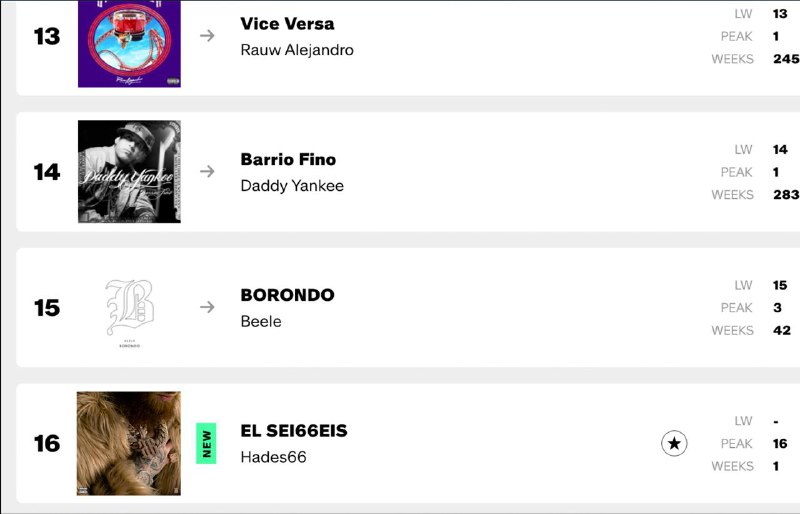The height and width of the screenshot is (514, 800).
Task: Visit the Hades66 artist page
Action: click(273, 457)
